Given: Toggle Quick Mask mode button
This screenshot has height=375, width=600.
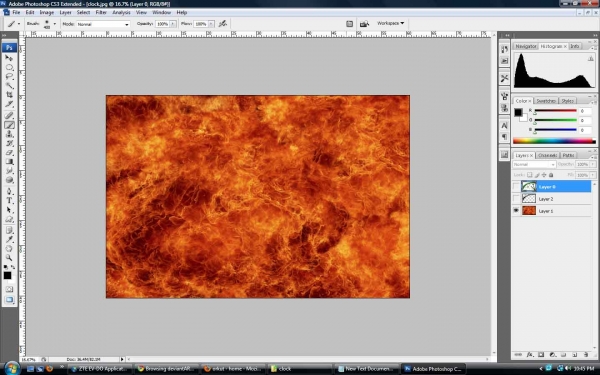Looking at the screenshot, I should 9,289.
